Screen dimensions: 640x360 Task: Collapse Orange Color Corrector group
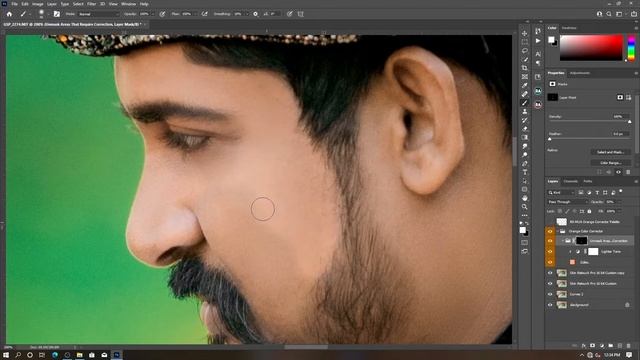[558, 231]
